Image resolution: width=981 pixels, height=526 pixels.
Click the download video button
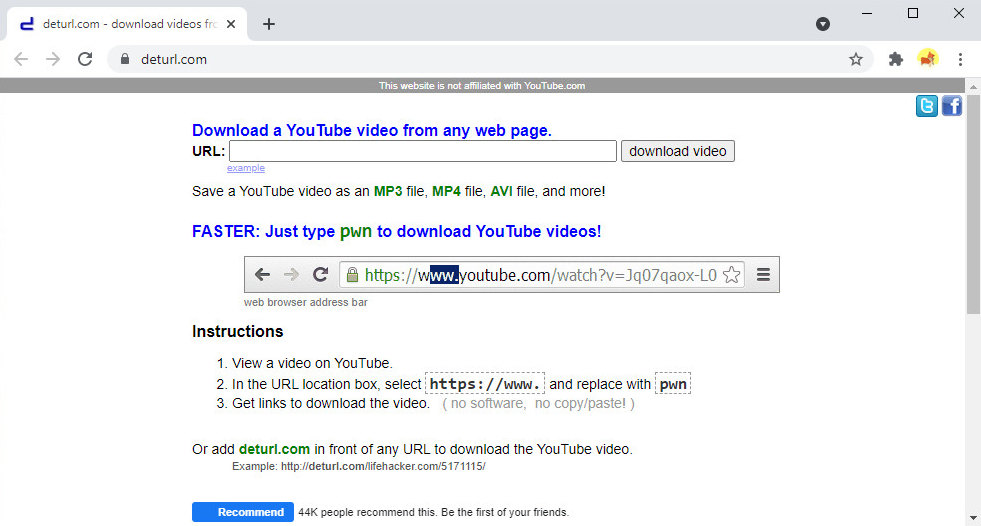678,151
